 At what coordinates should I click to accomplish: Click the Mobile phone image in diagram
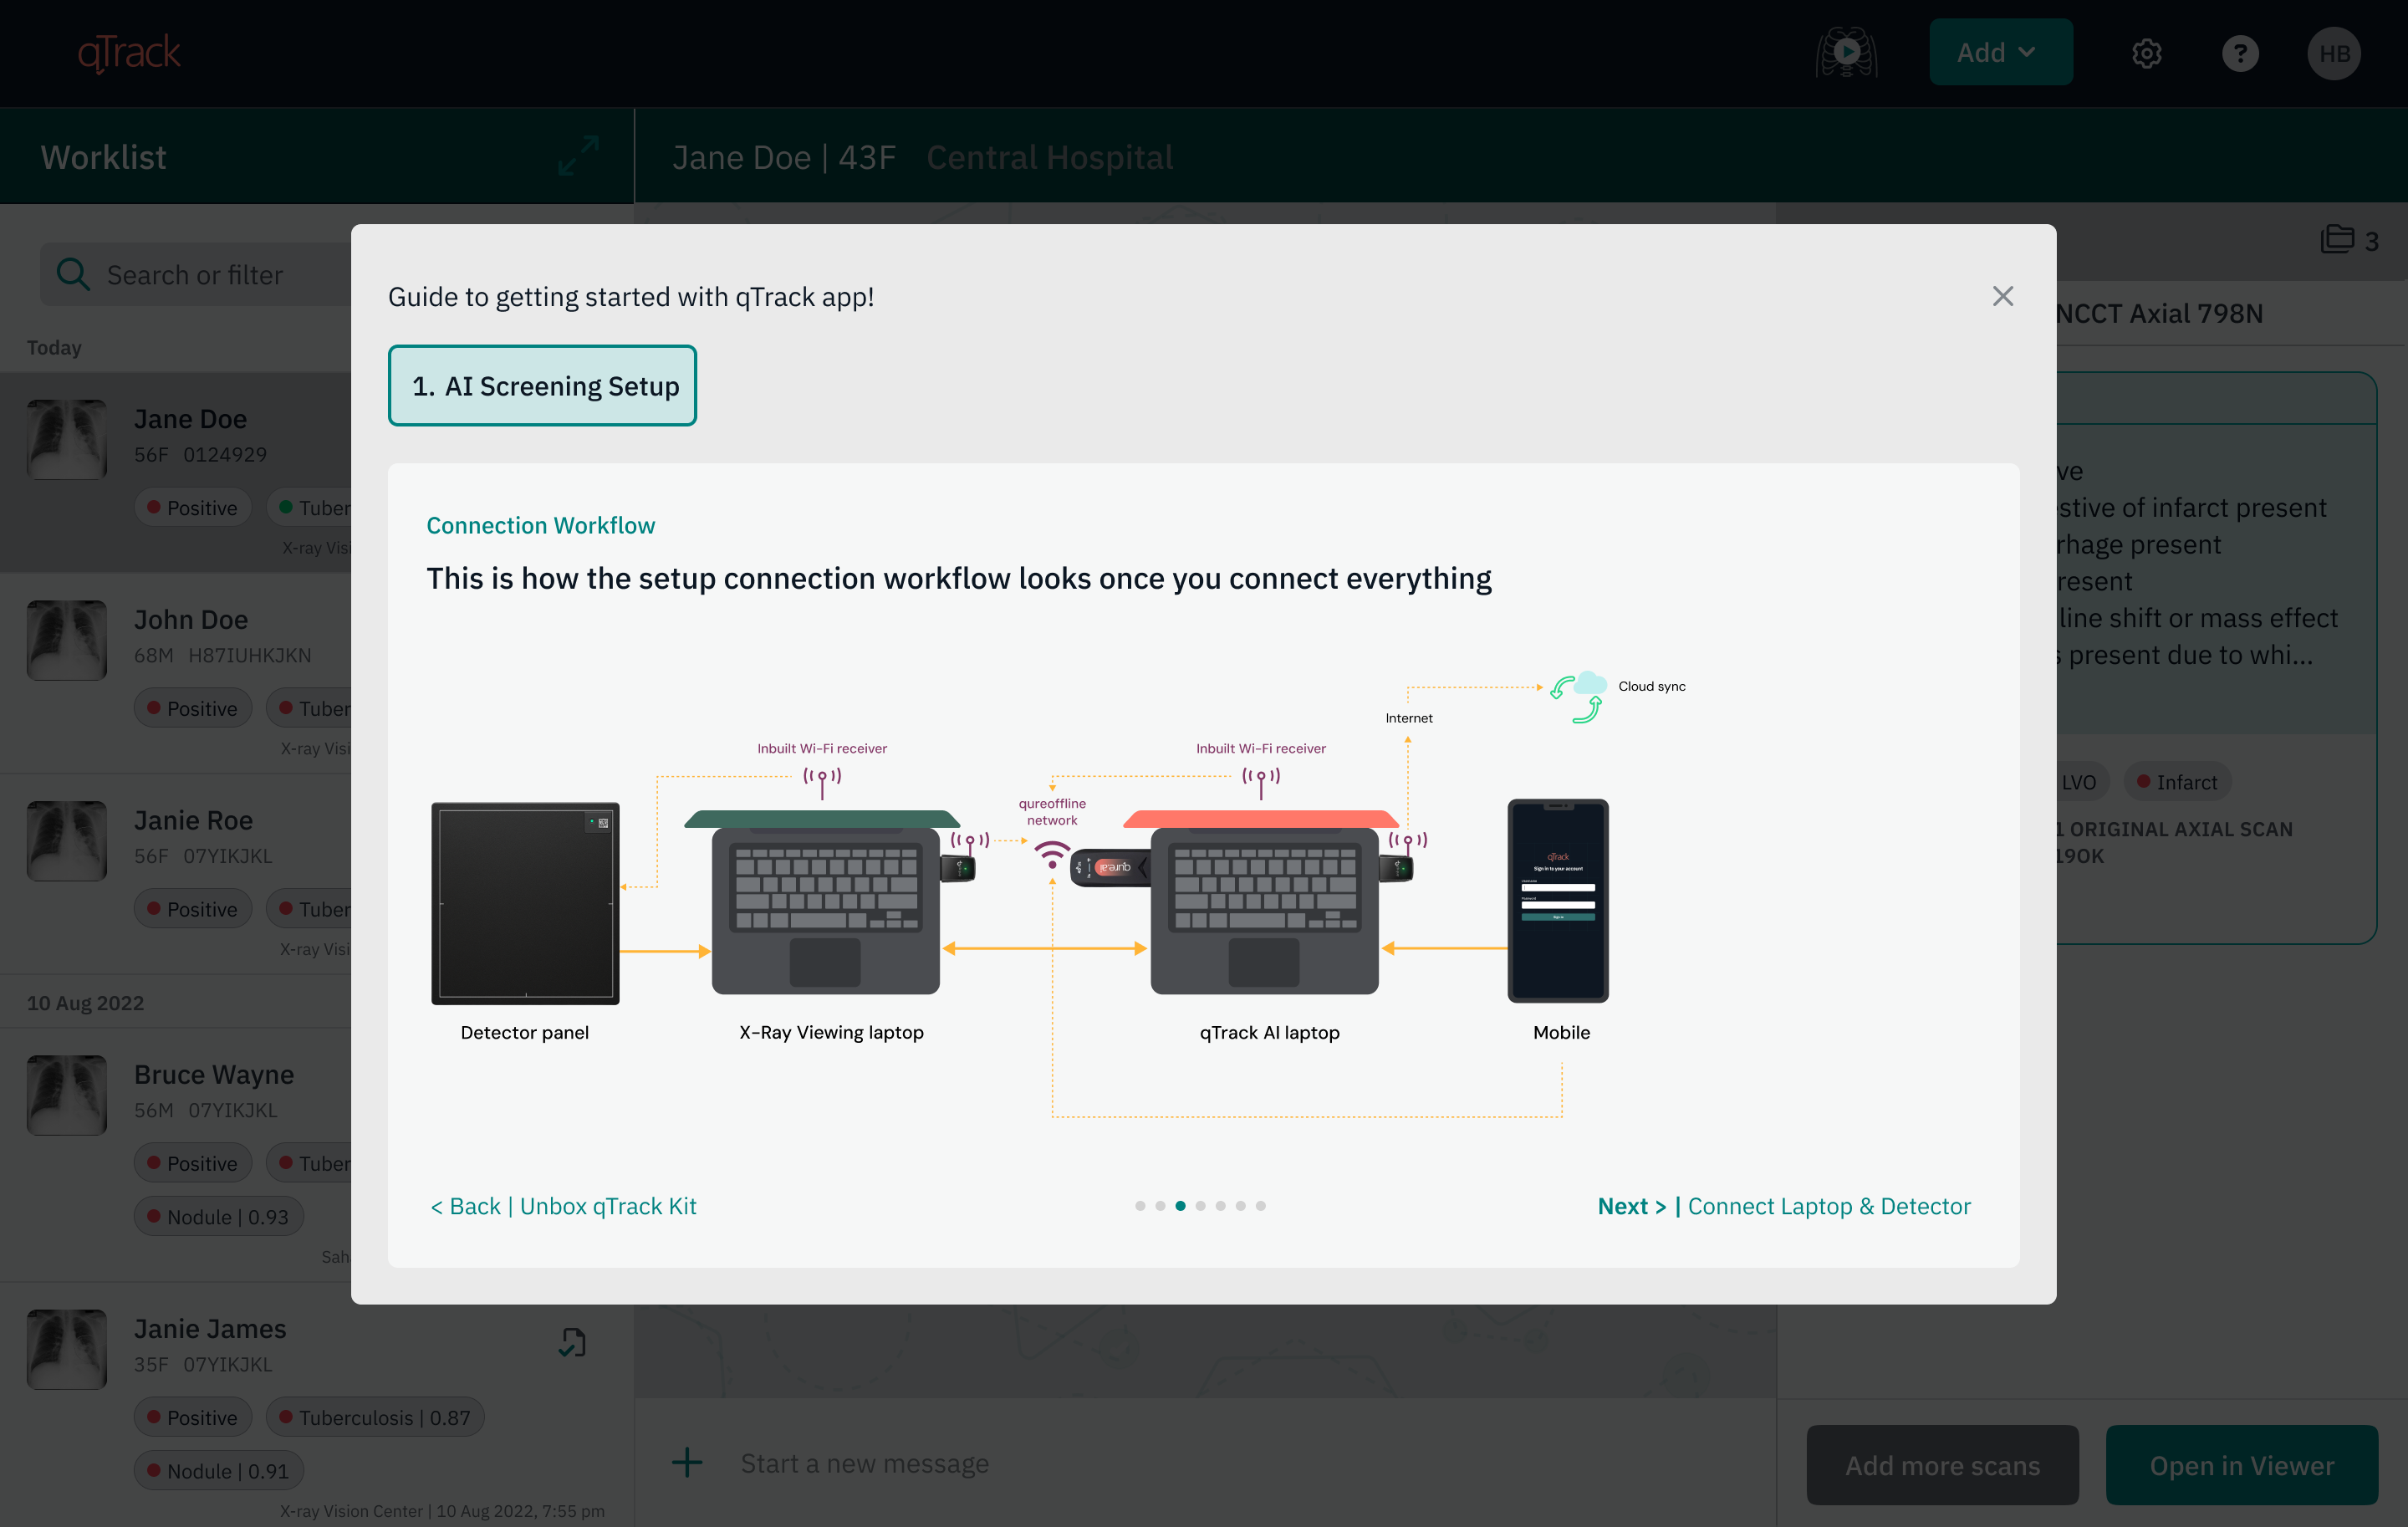pos(1557,900)
